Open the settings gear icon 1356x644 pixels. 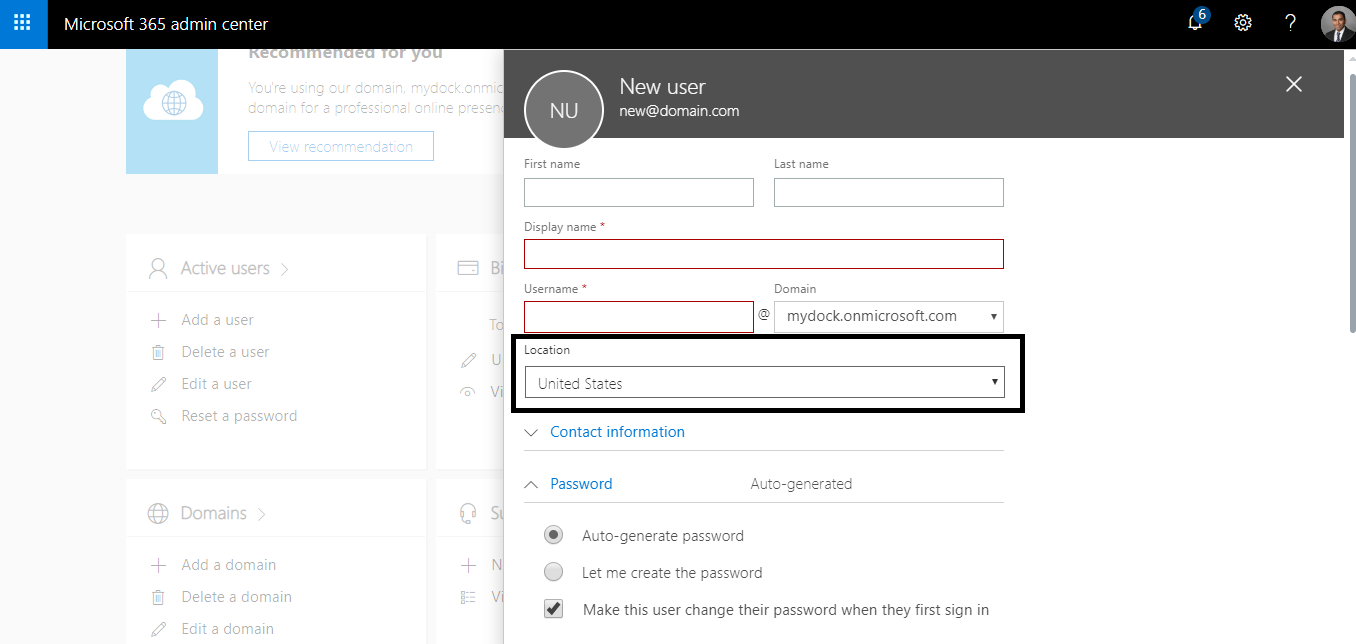1243,23
